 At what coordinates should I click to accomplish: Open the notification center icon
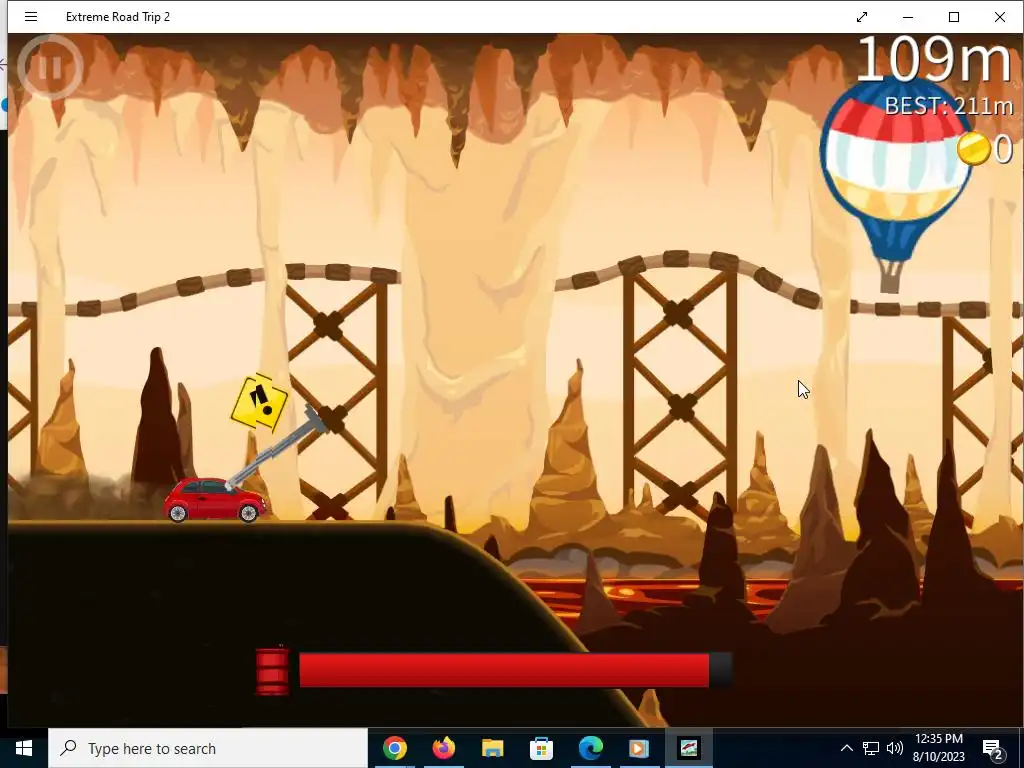tap(993, 748)
